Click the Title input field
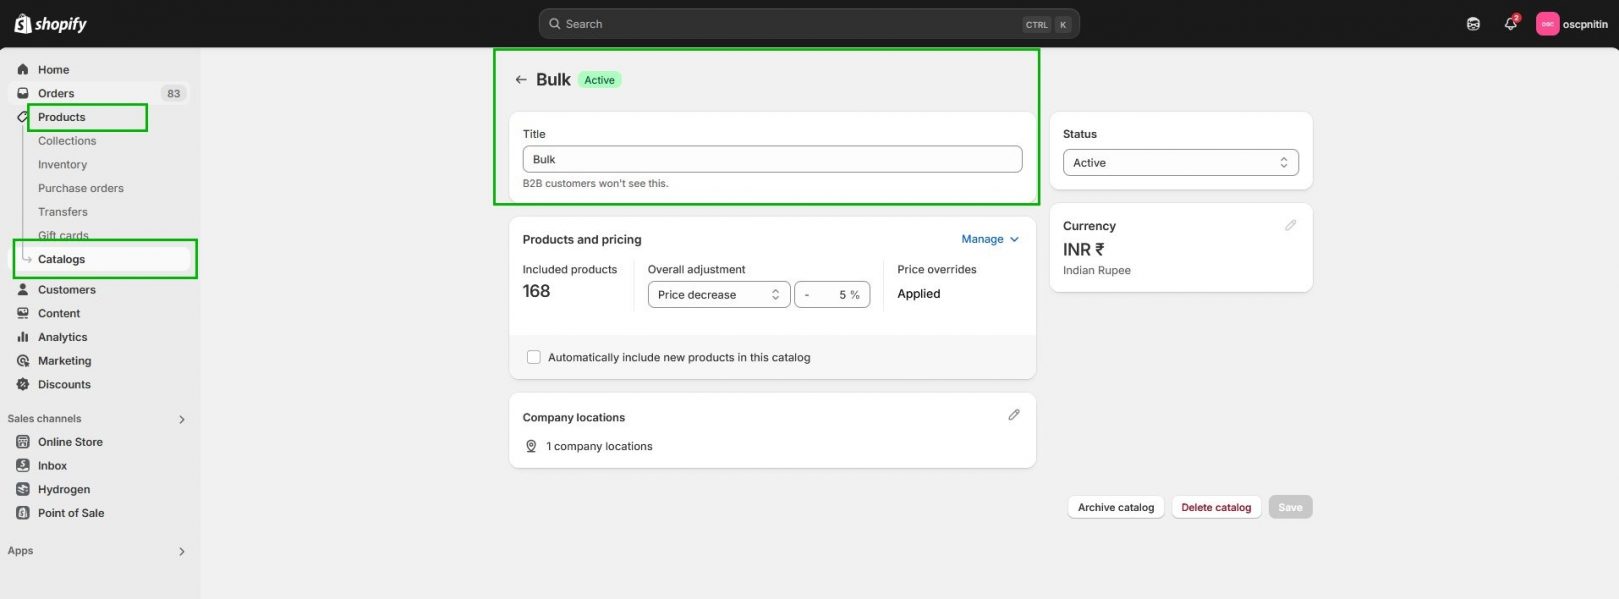Image resolution: width=1619 pixels, height=599 pixels. [x=771, y=160]
